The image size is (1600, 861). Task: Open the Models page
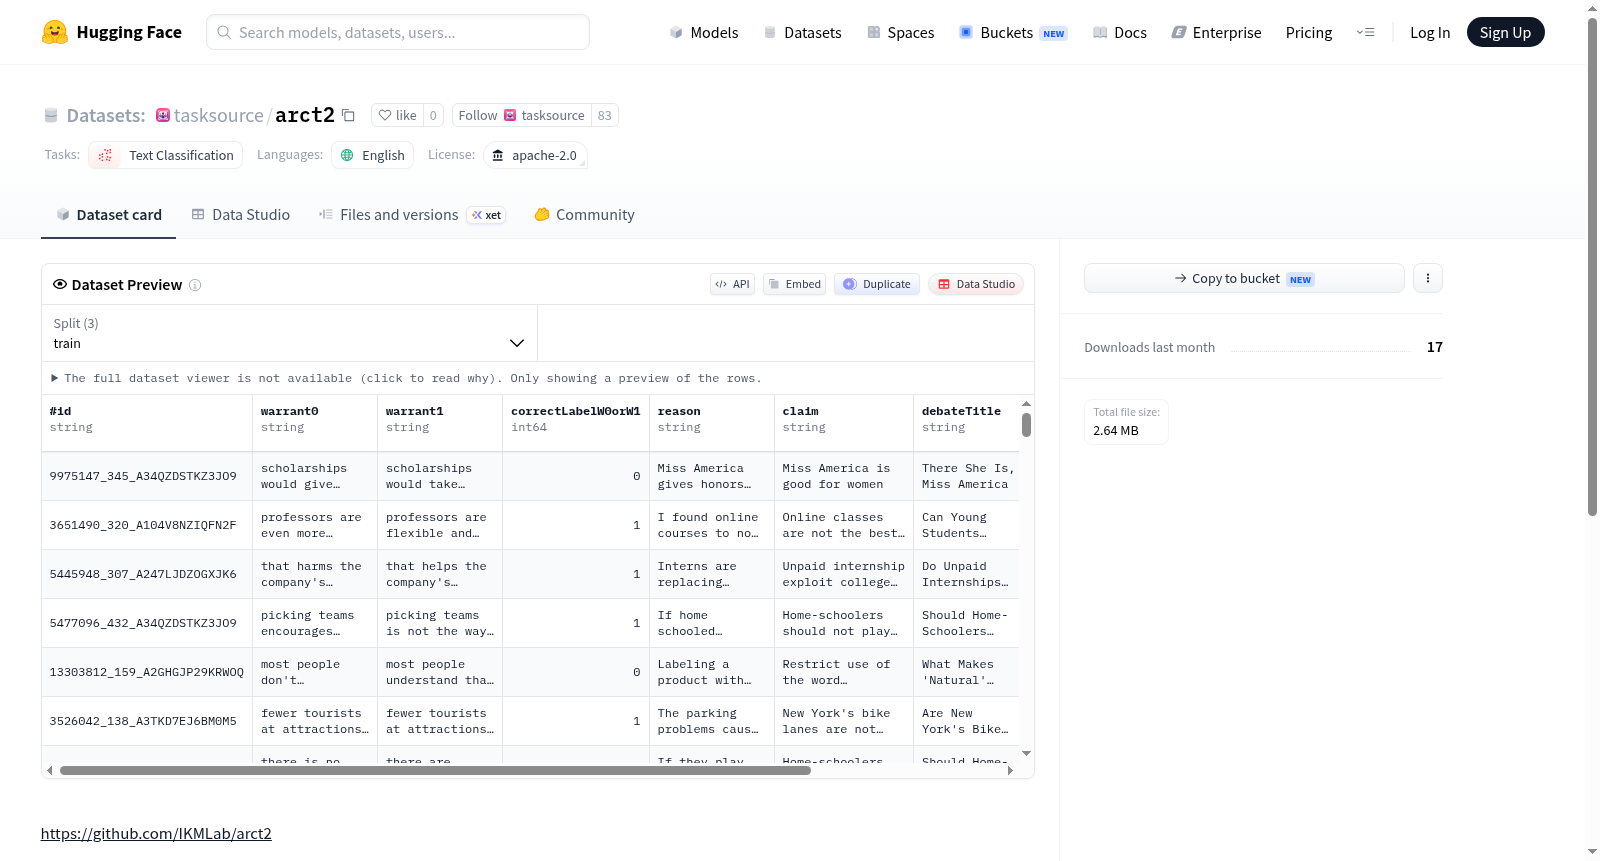coord(704,32)
